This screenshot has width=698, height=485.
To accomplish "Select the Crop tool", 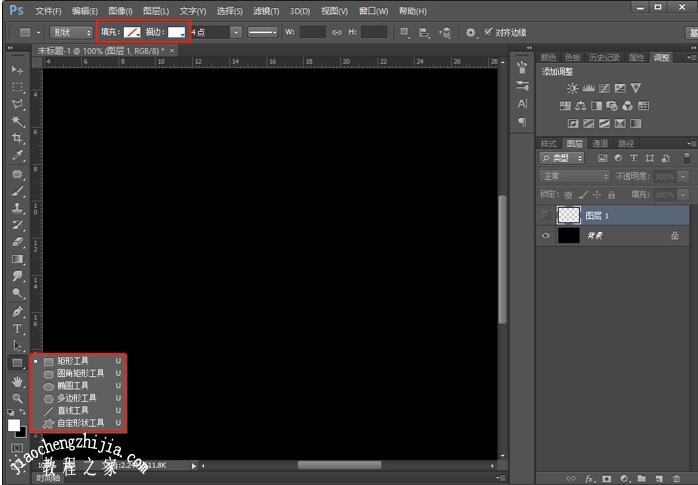I will tap(17, 138).
